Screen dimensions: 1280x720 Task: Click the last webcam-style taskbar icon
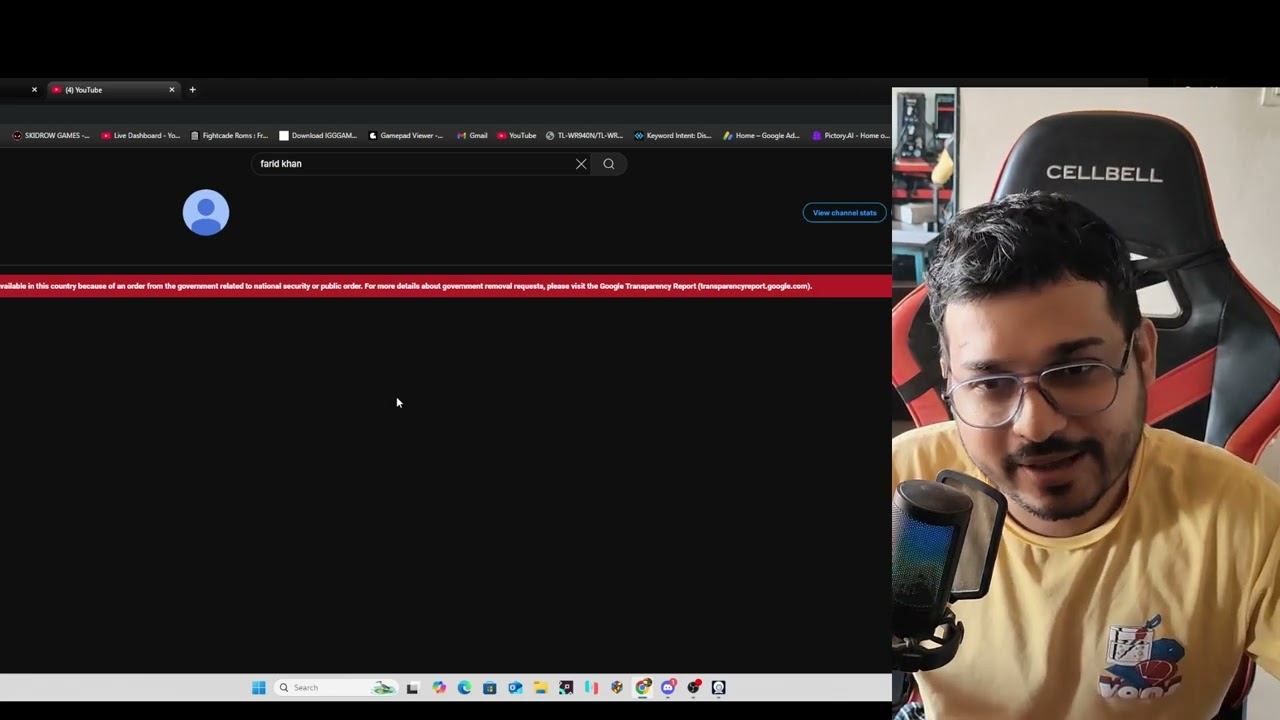tap(718, 687)
